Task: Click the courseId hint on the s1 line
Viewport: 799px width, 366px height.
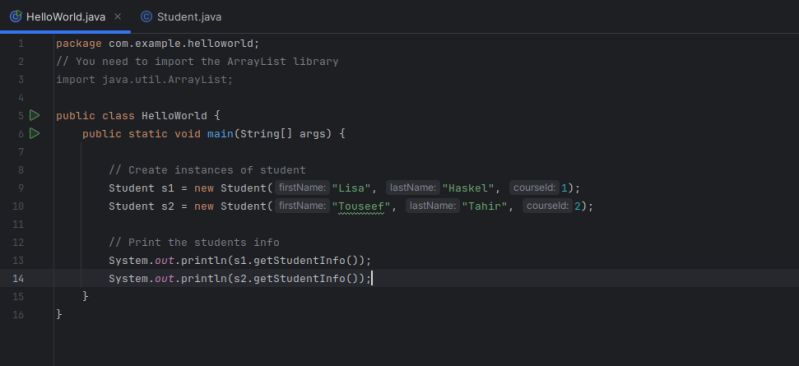Action: point(534,188)
